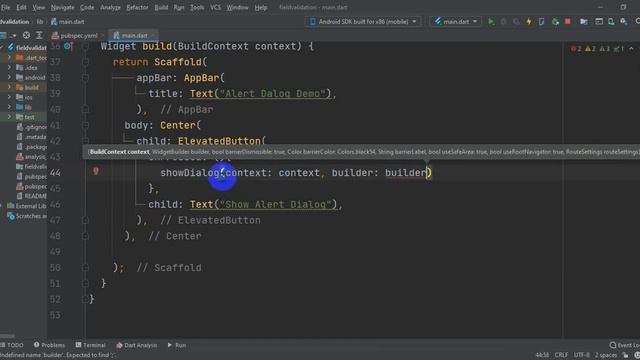Collapse the fold marker on line 37
This screenshot has width=640, height=360.
(85, 62)
